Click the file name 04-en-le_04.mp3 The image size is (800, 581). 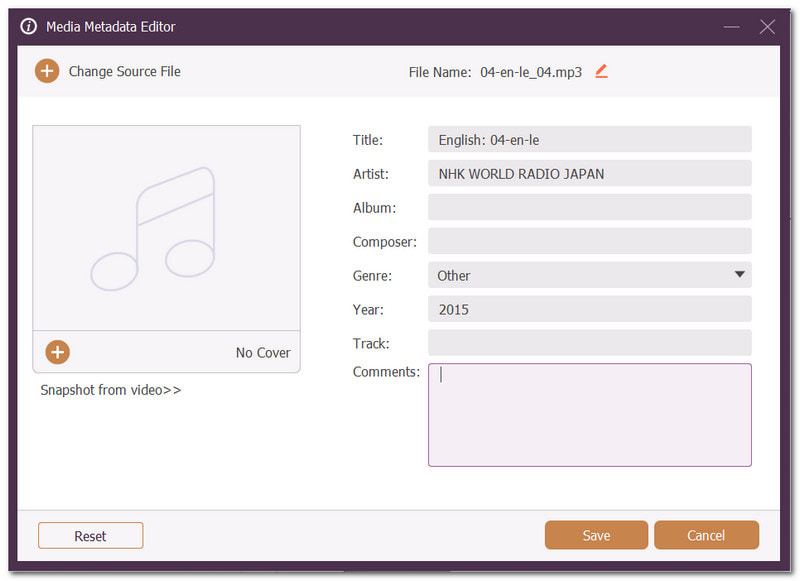click(x=531, y=72)
